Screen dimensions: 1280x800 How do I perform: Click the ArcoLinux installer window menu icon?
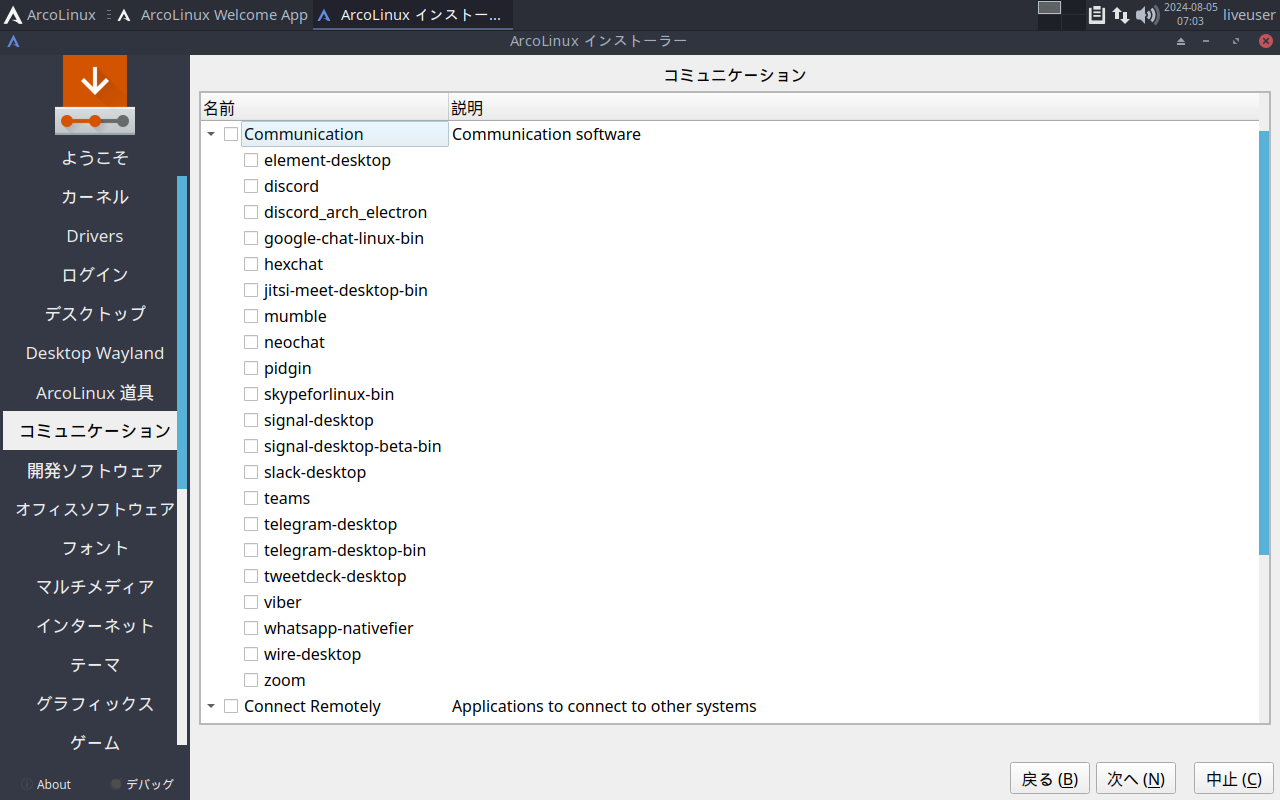pos(14,41)
